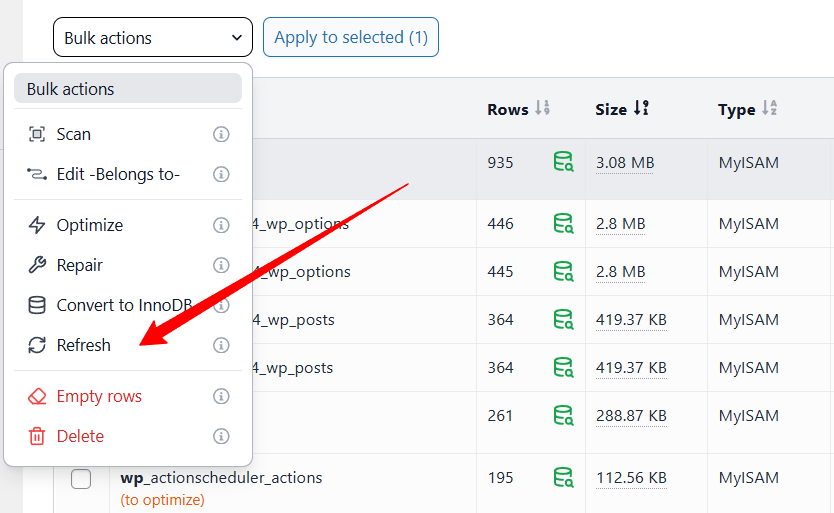This screenshot has width=834, height=513.
Task: Open info icon next to Delete
Action: coord(221,436)
